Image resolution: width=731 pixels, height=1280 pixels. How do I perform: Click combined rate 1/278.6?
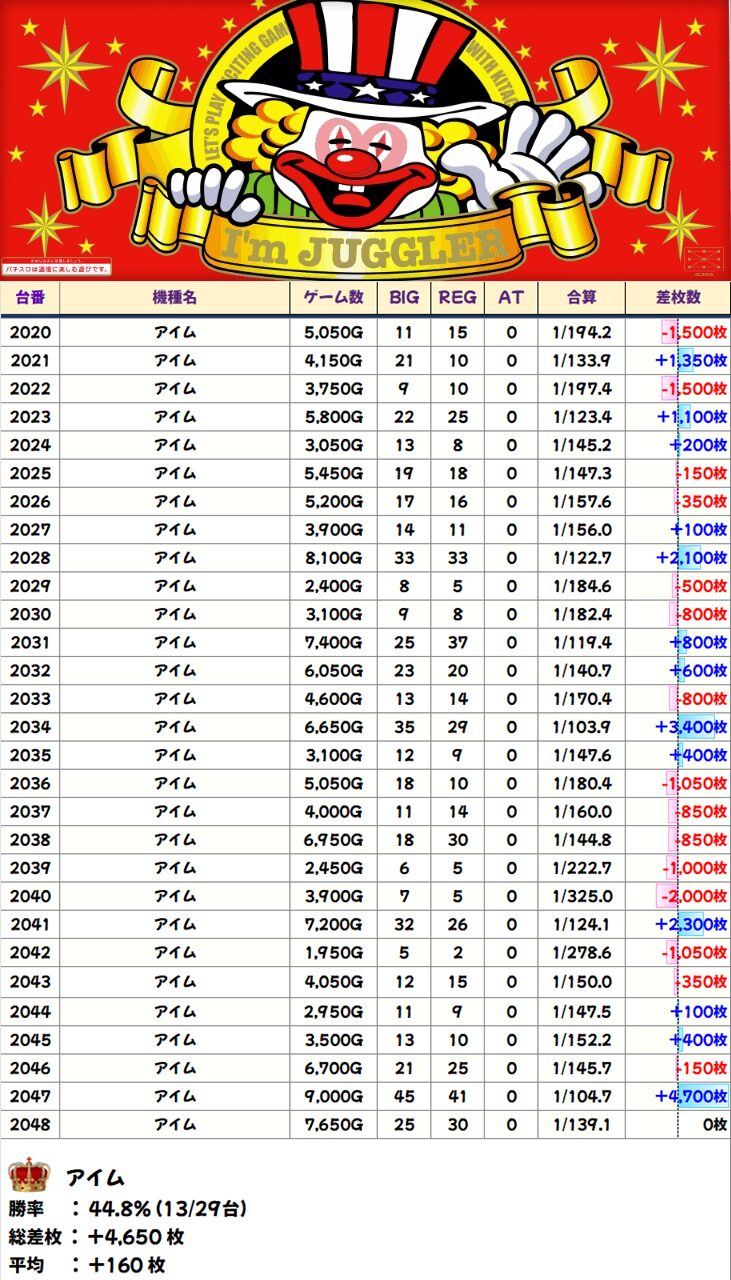click(x=581, y=953)
